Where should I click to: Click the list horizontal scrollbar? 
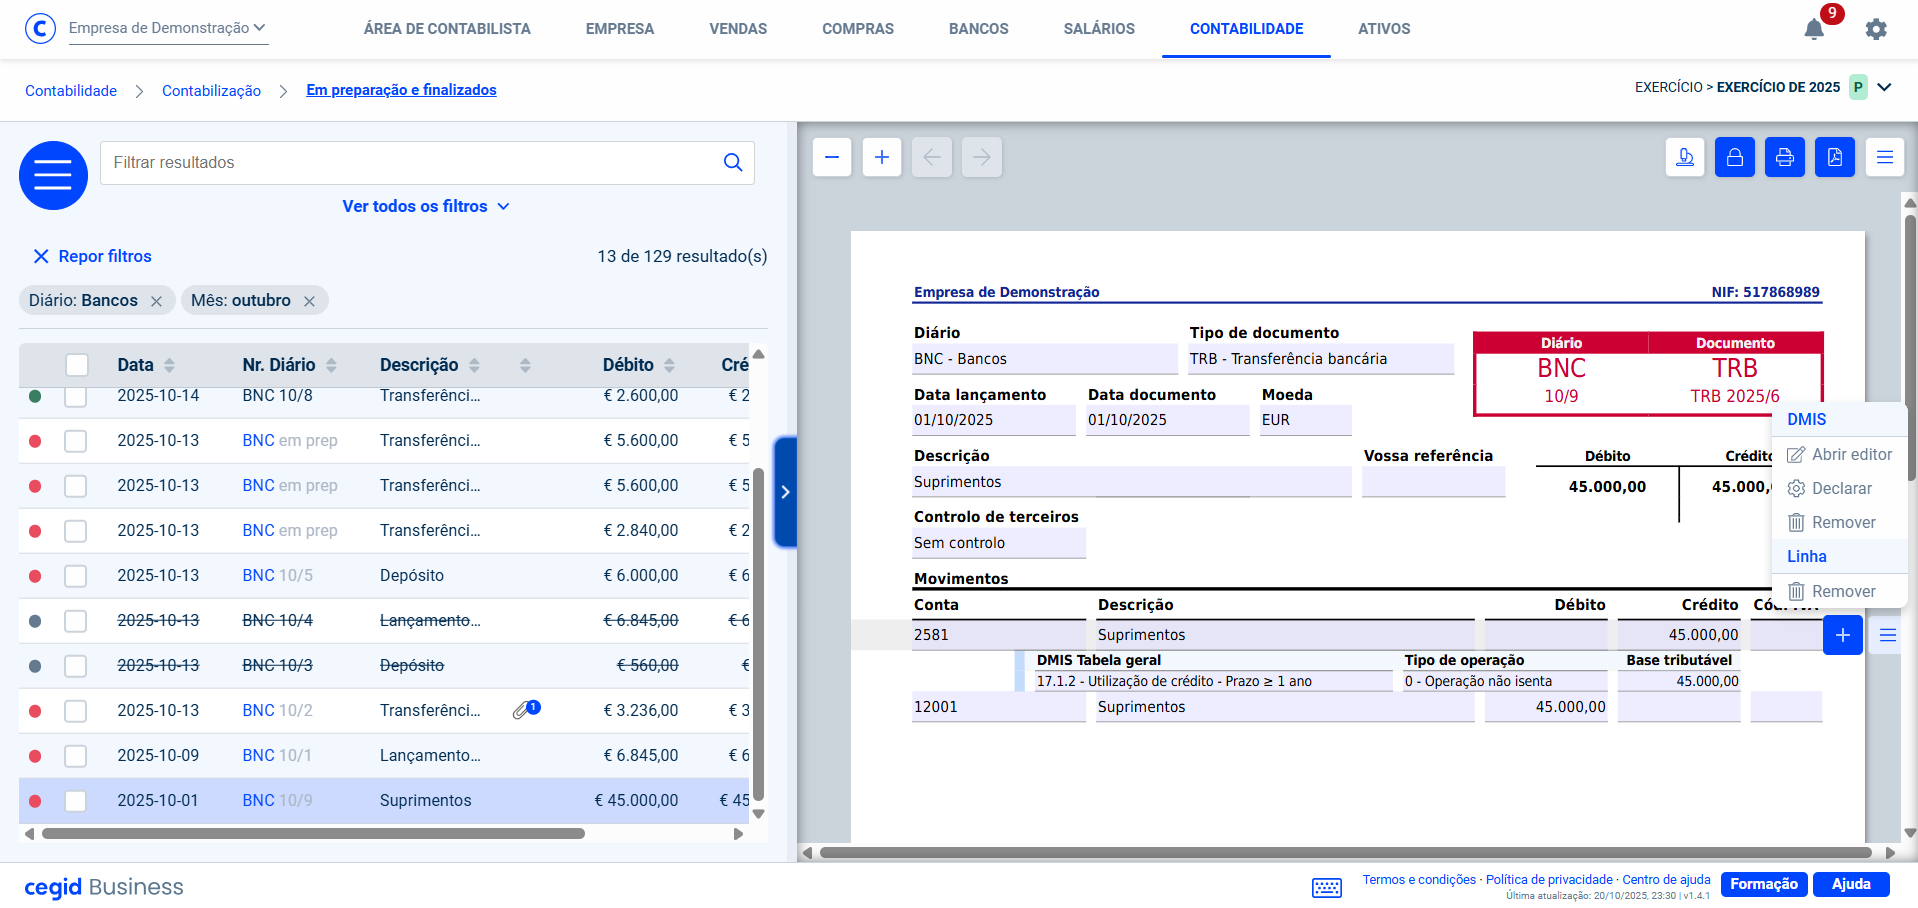(x=313, y=833)
